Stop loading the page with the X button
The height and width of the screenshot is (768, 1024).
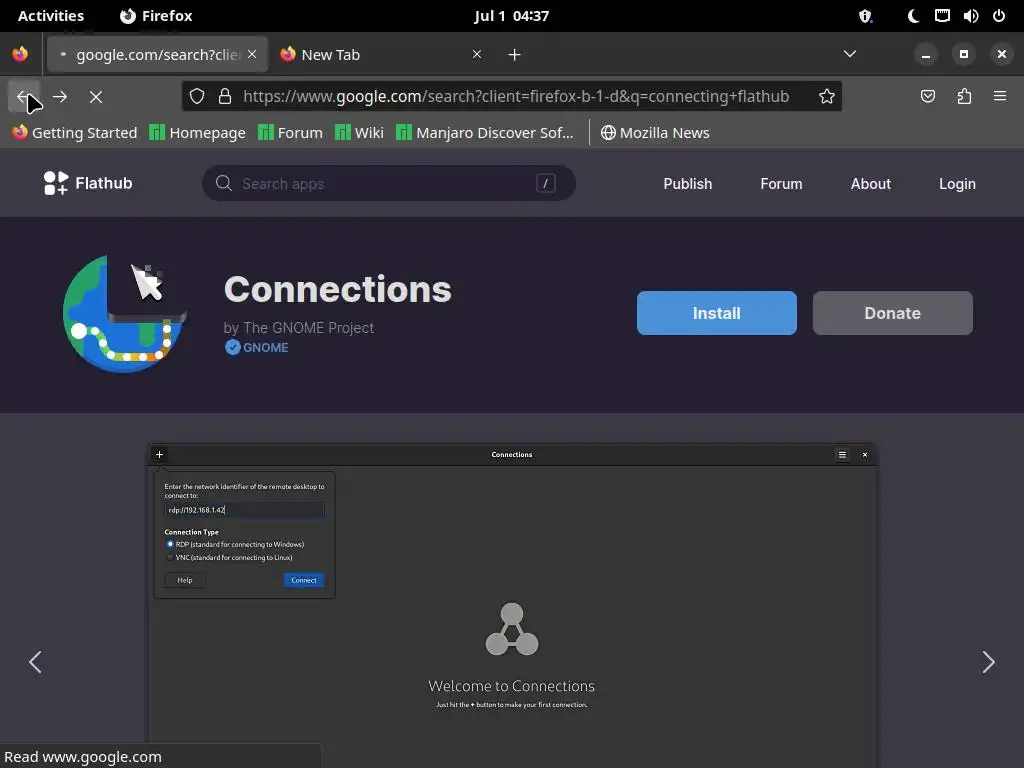[96, 97]
